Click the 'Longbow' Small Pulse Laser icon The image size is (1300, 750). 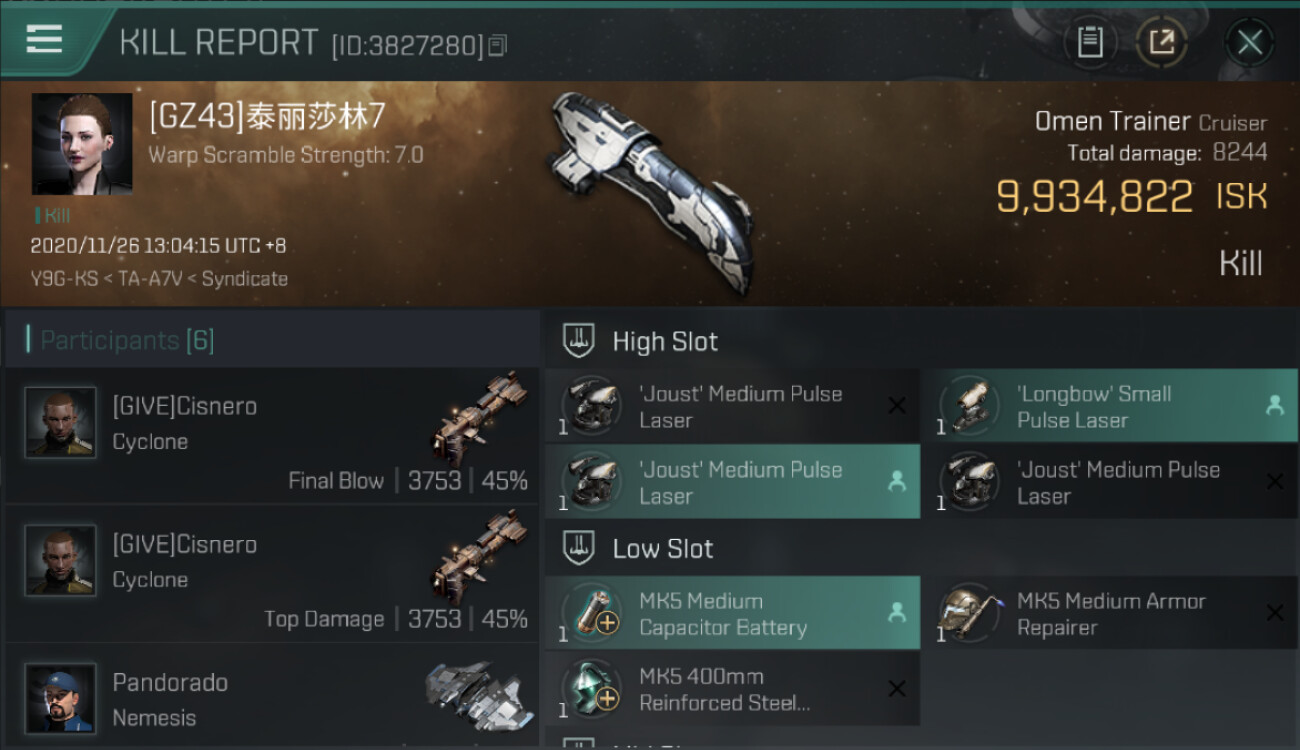click(x=969, y=406)
